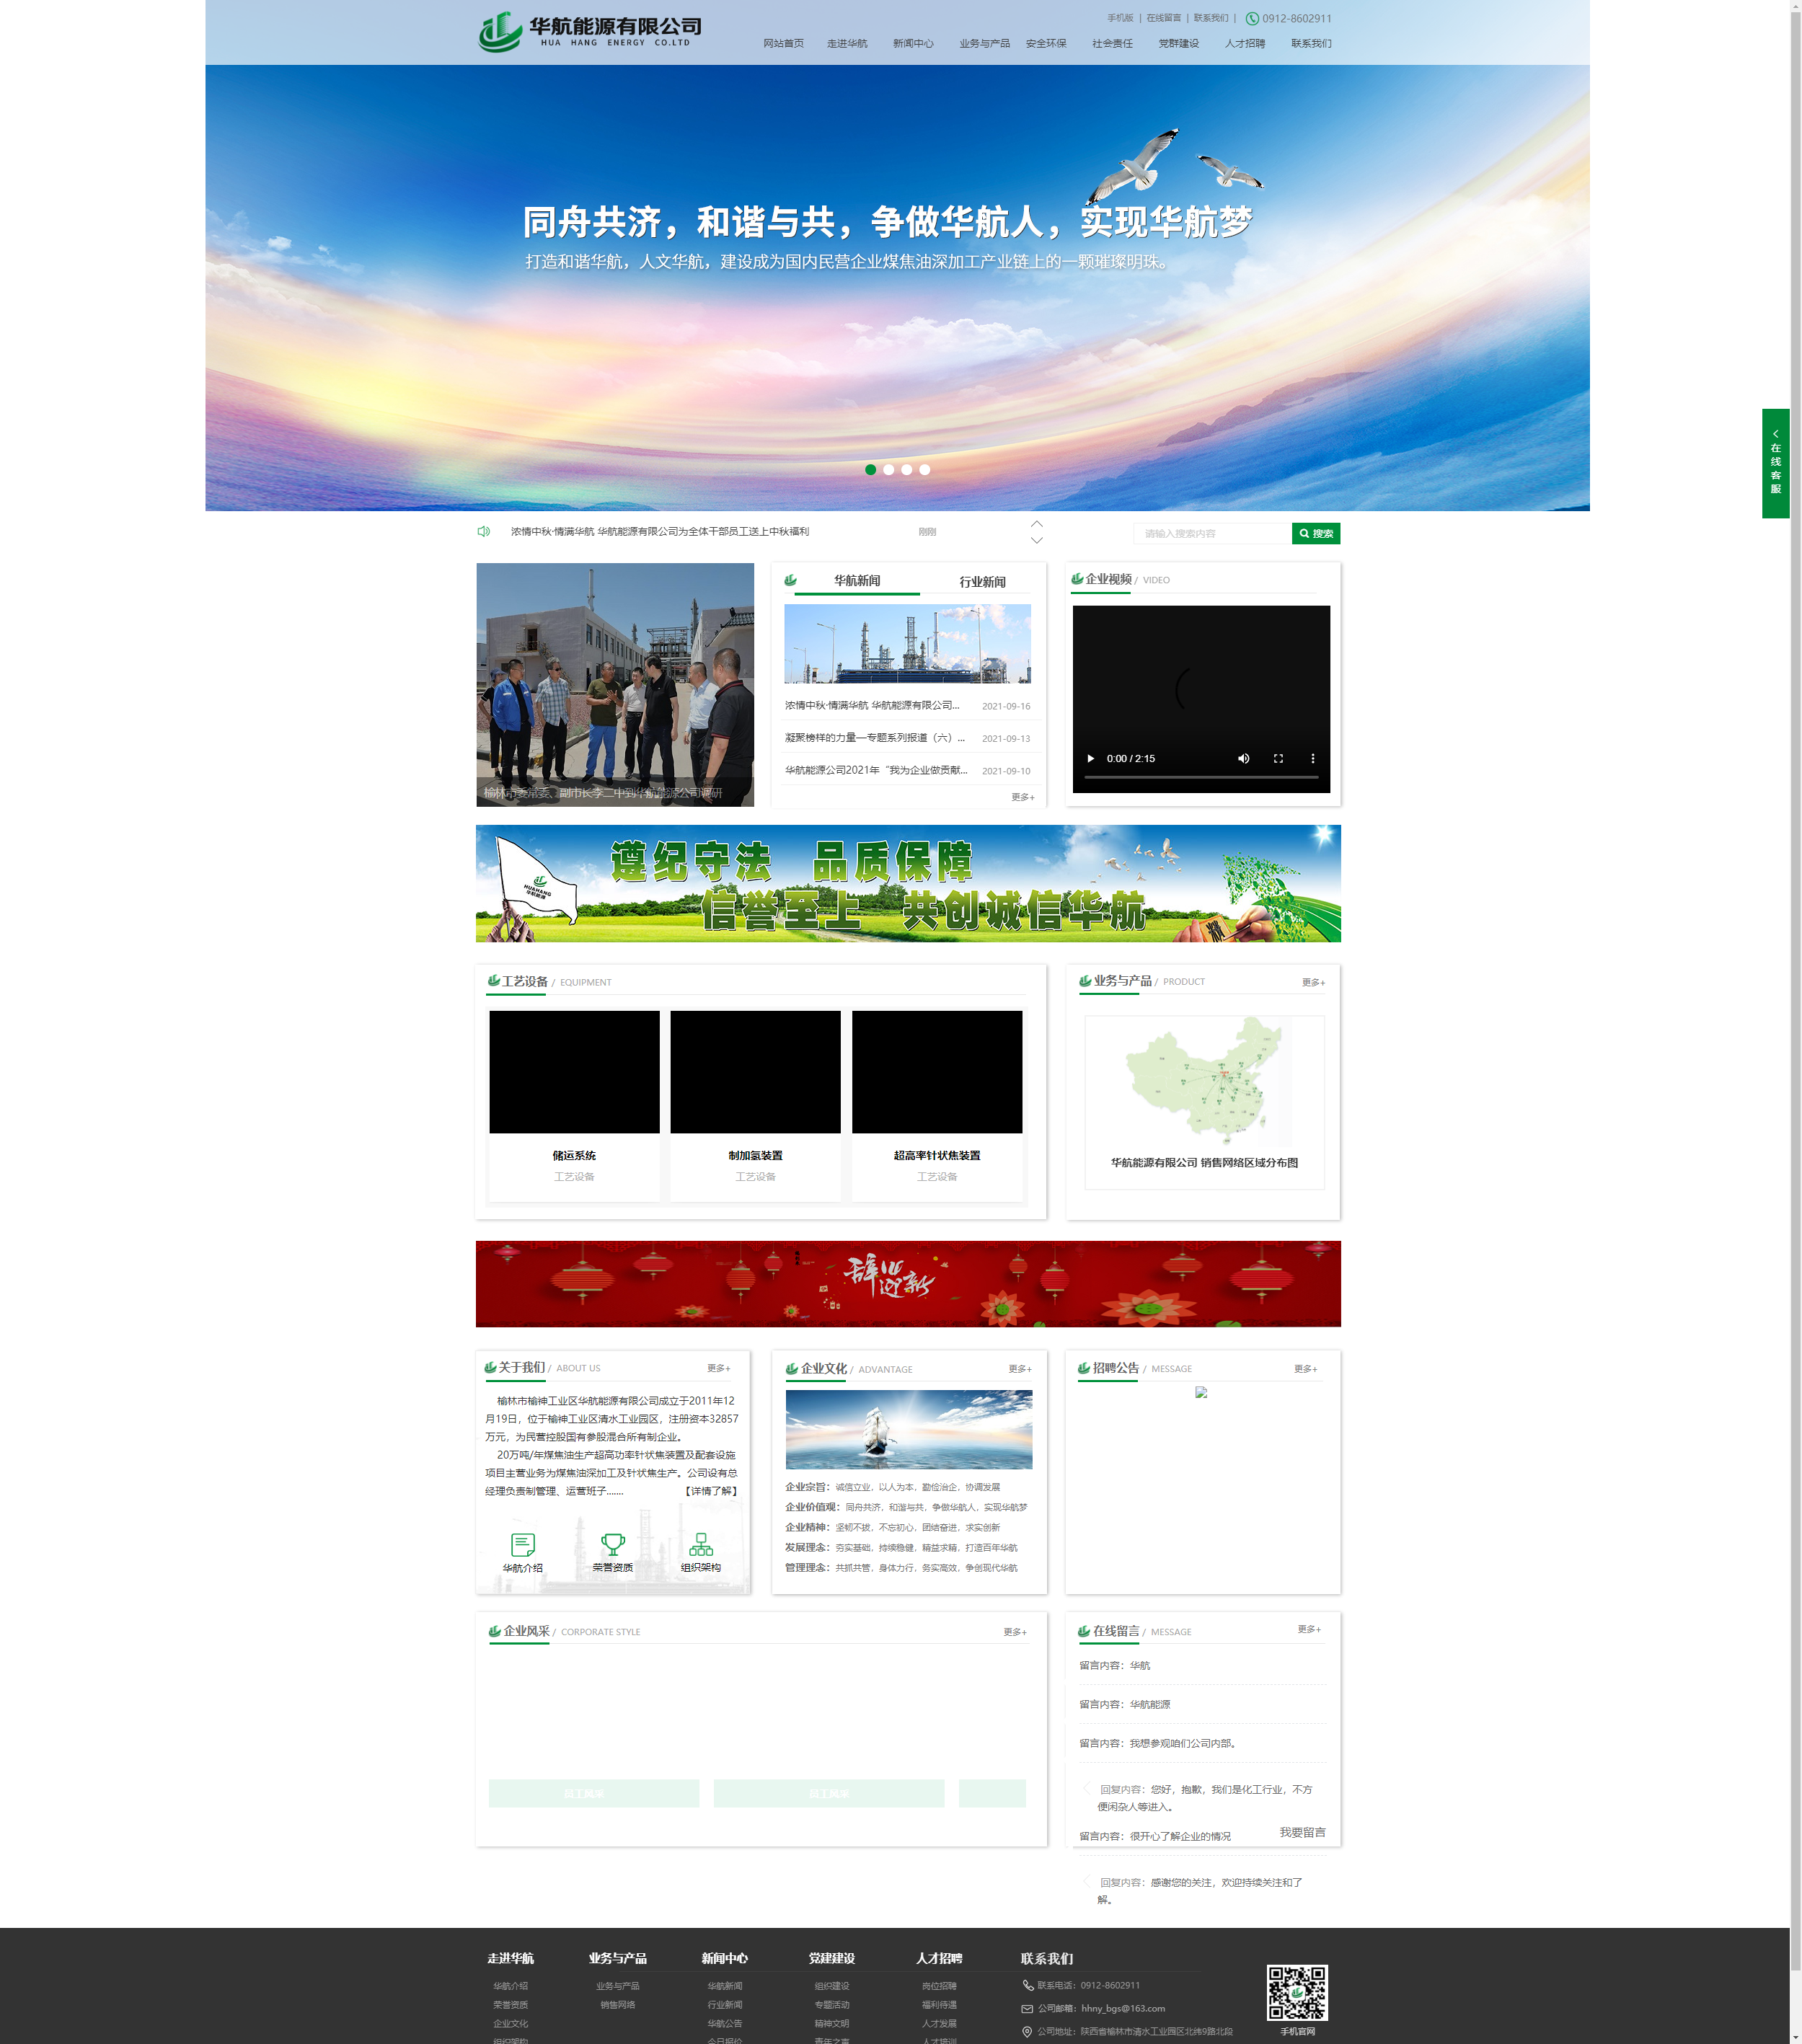1802x2044 pixels.
Task: Click the Hua Hang Energy company logo
Action: click(x=590, y=32)
